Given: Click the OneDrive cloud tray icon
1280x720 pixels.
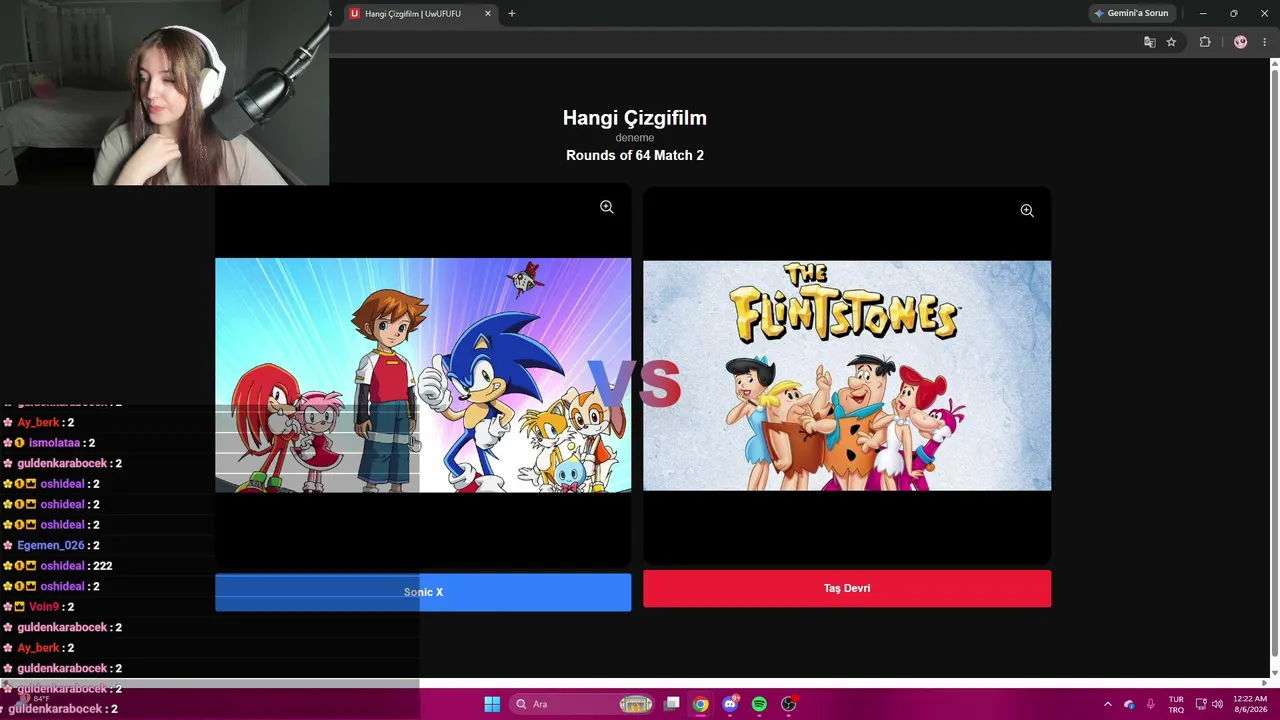Looking at the screenshot, I should coord(1129,704).
